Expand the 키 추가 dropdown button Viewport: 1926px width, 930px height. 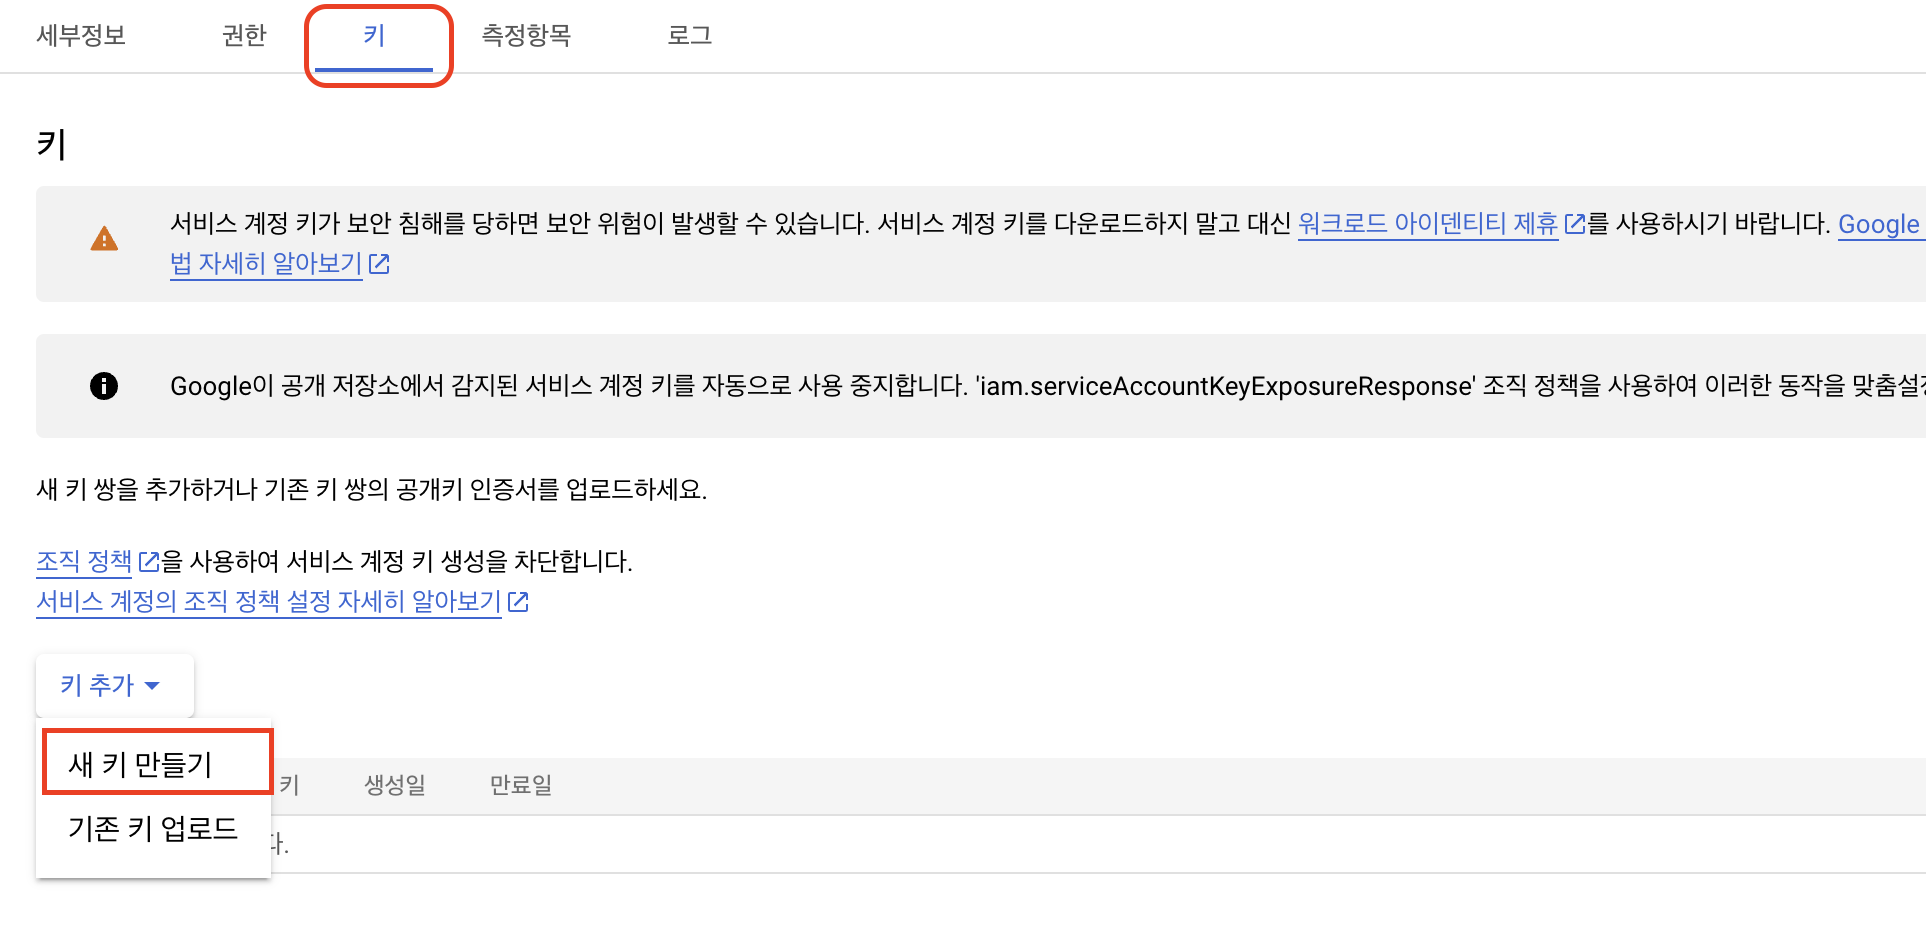(112, 685)
